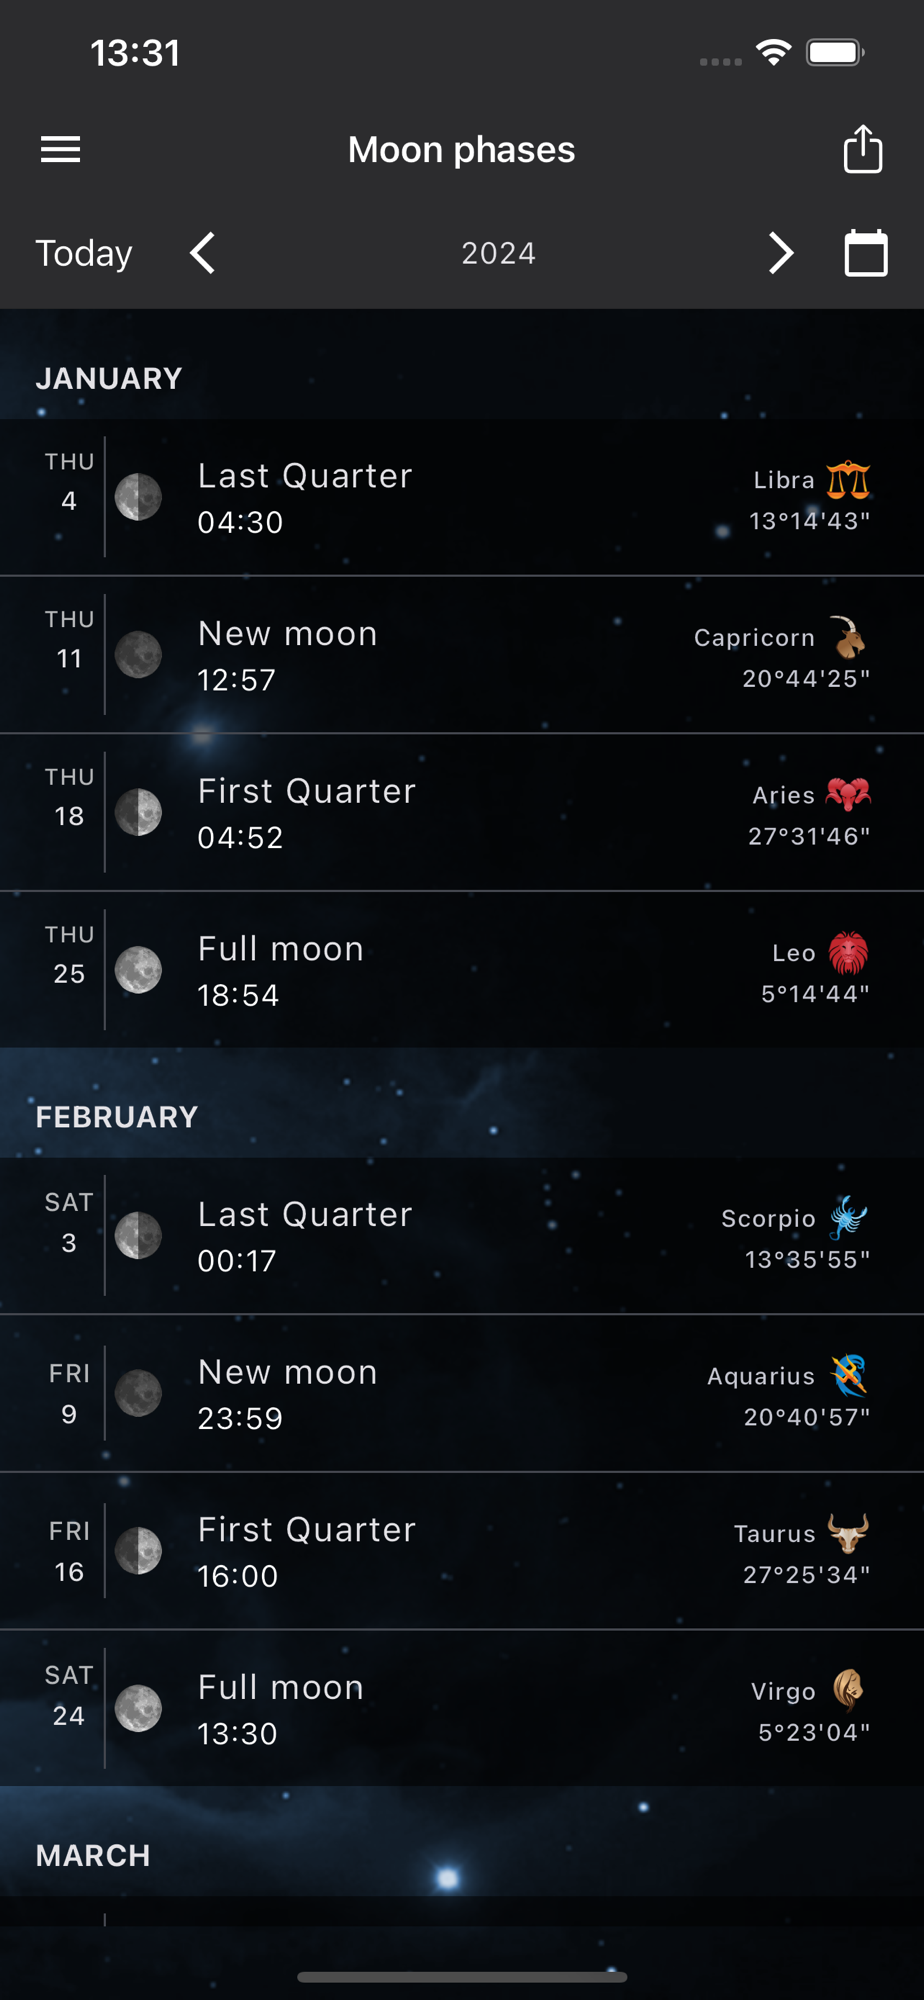The image size is (924, 2000).
Task: Open February 3 Last Quarter entry
Action: click(462, 1236)
